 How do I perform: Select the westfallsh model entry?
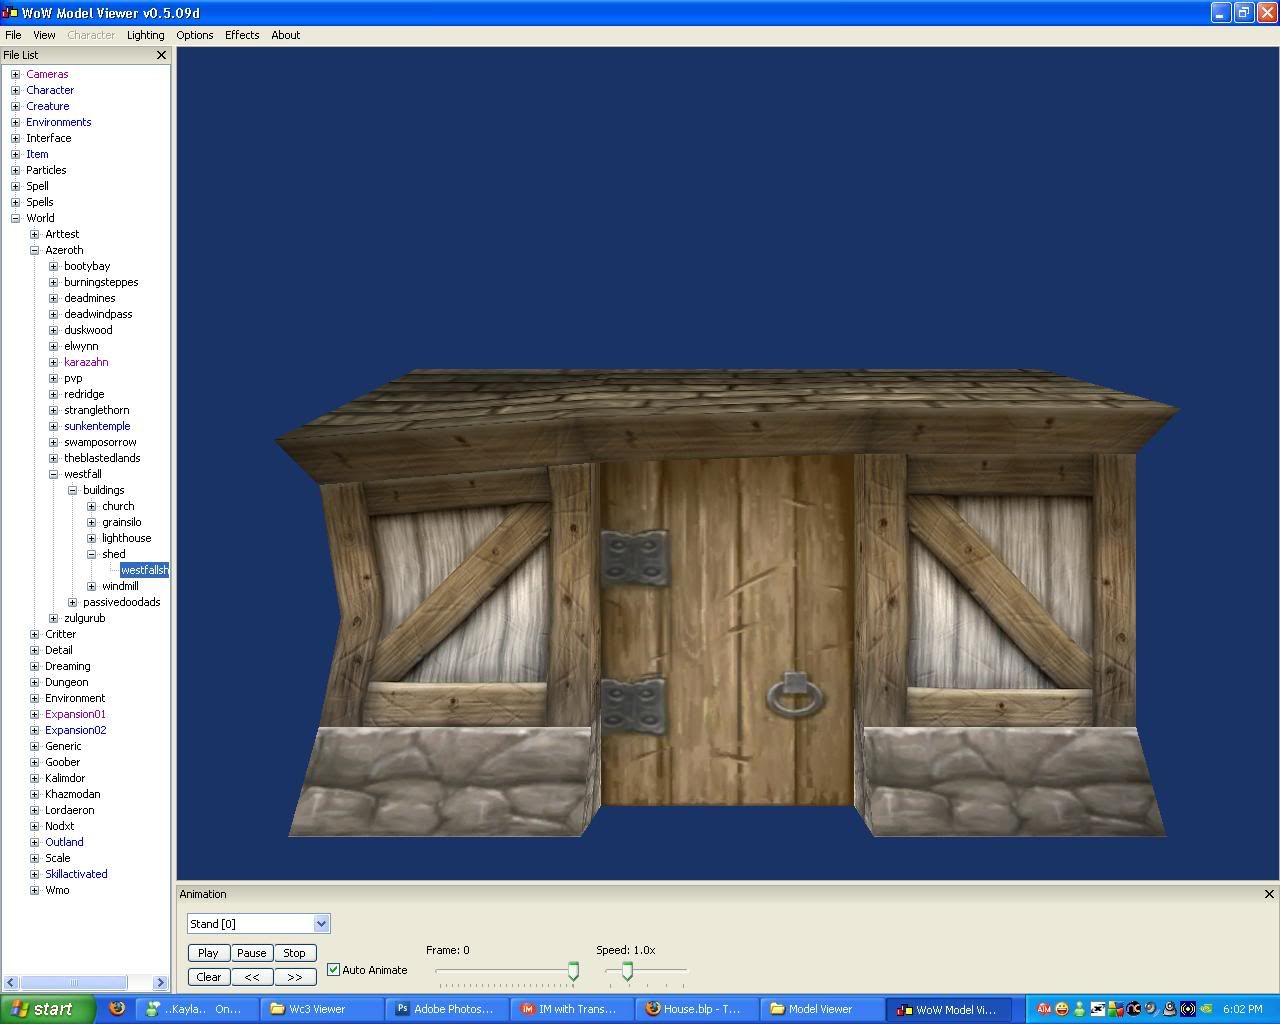tap(144, 570)
